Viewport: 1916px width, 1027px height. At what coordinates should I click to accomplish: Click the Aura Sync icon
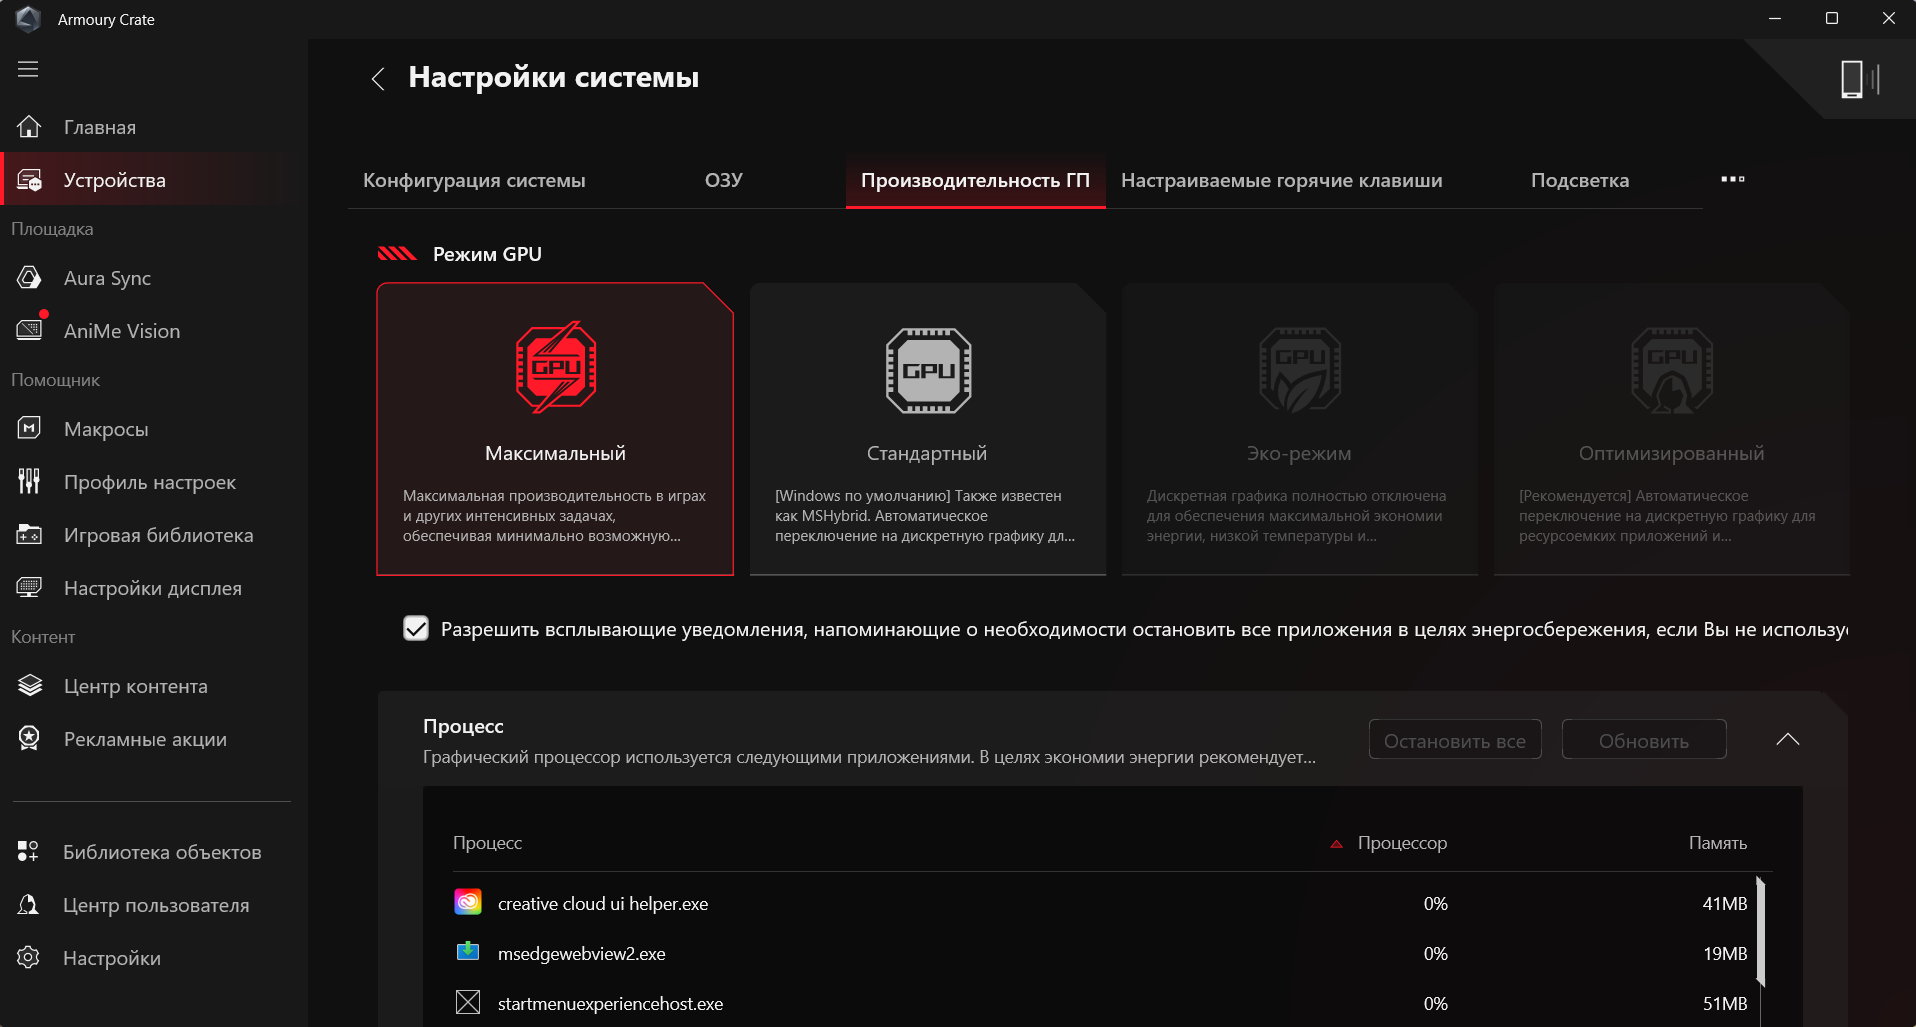coord(29,278)
